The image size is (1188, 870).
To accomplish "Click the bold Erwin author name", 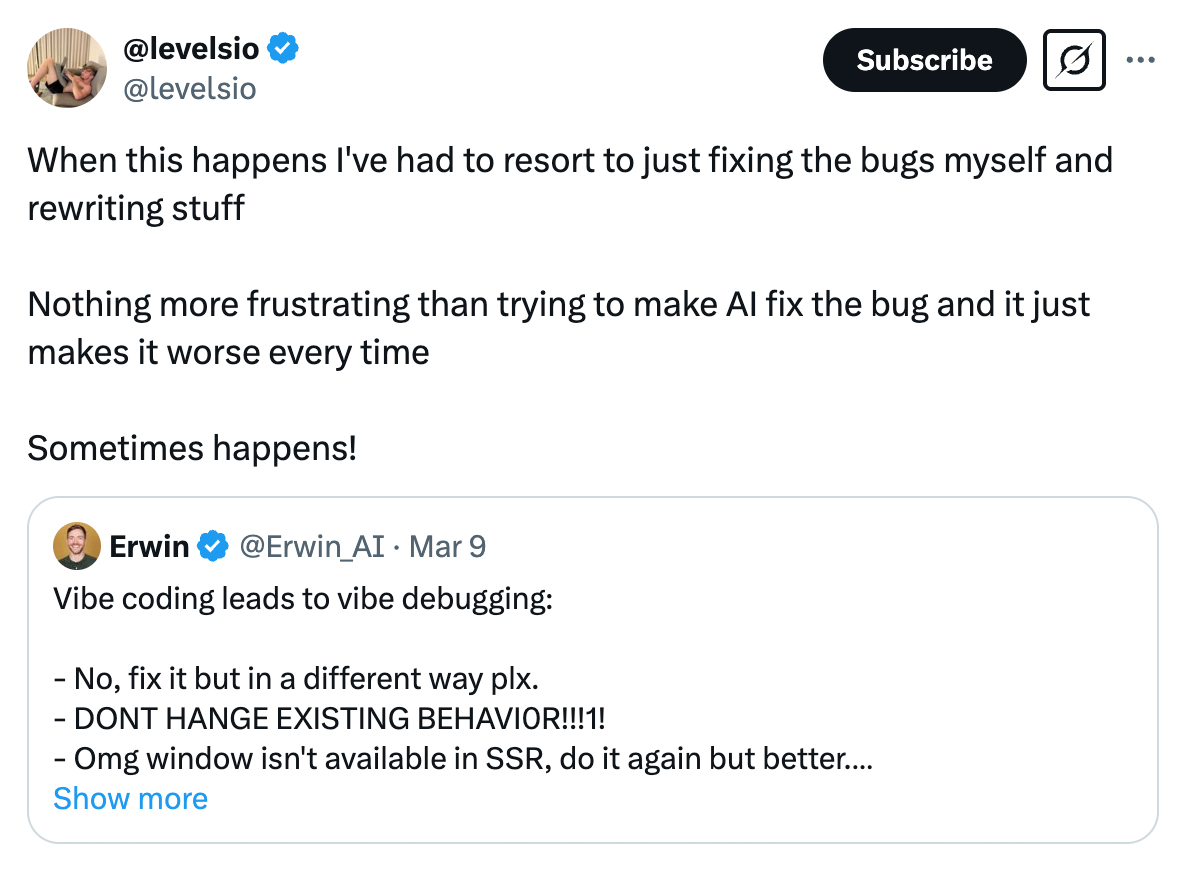I will (150, 546).
